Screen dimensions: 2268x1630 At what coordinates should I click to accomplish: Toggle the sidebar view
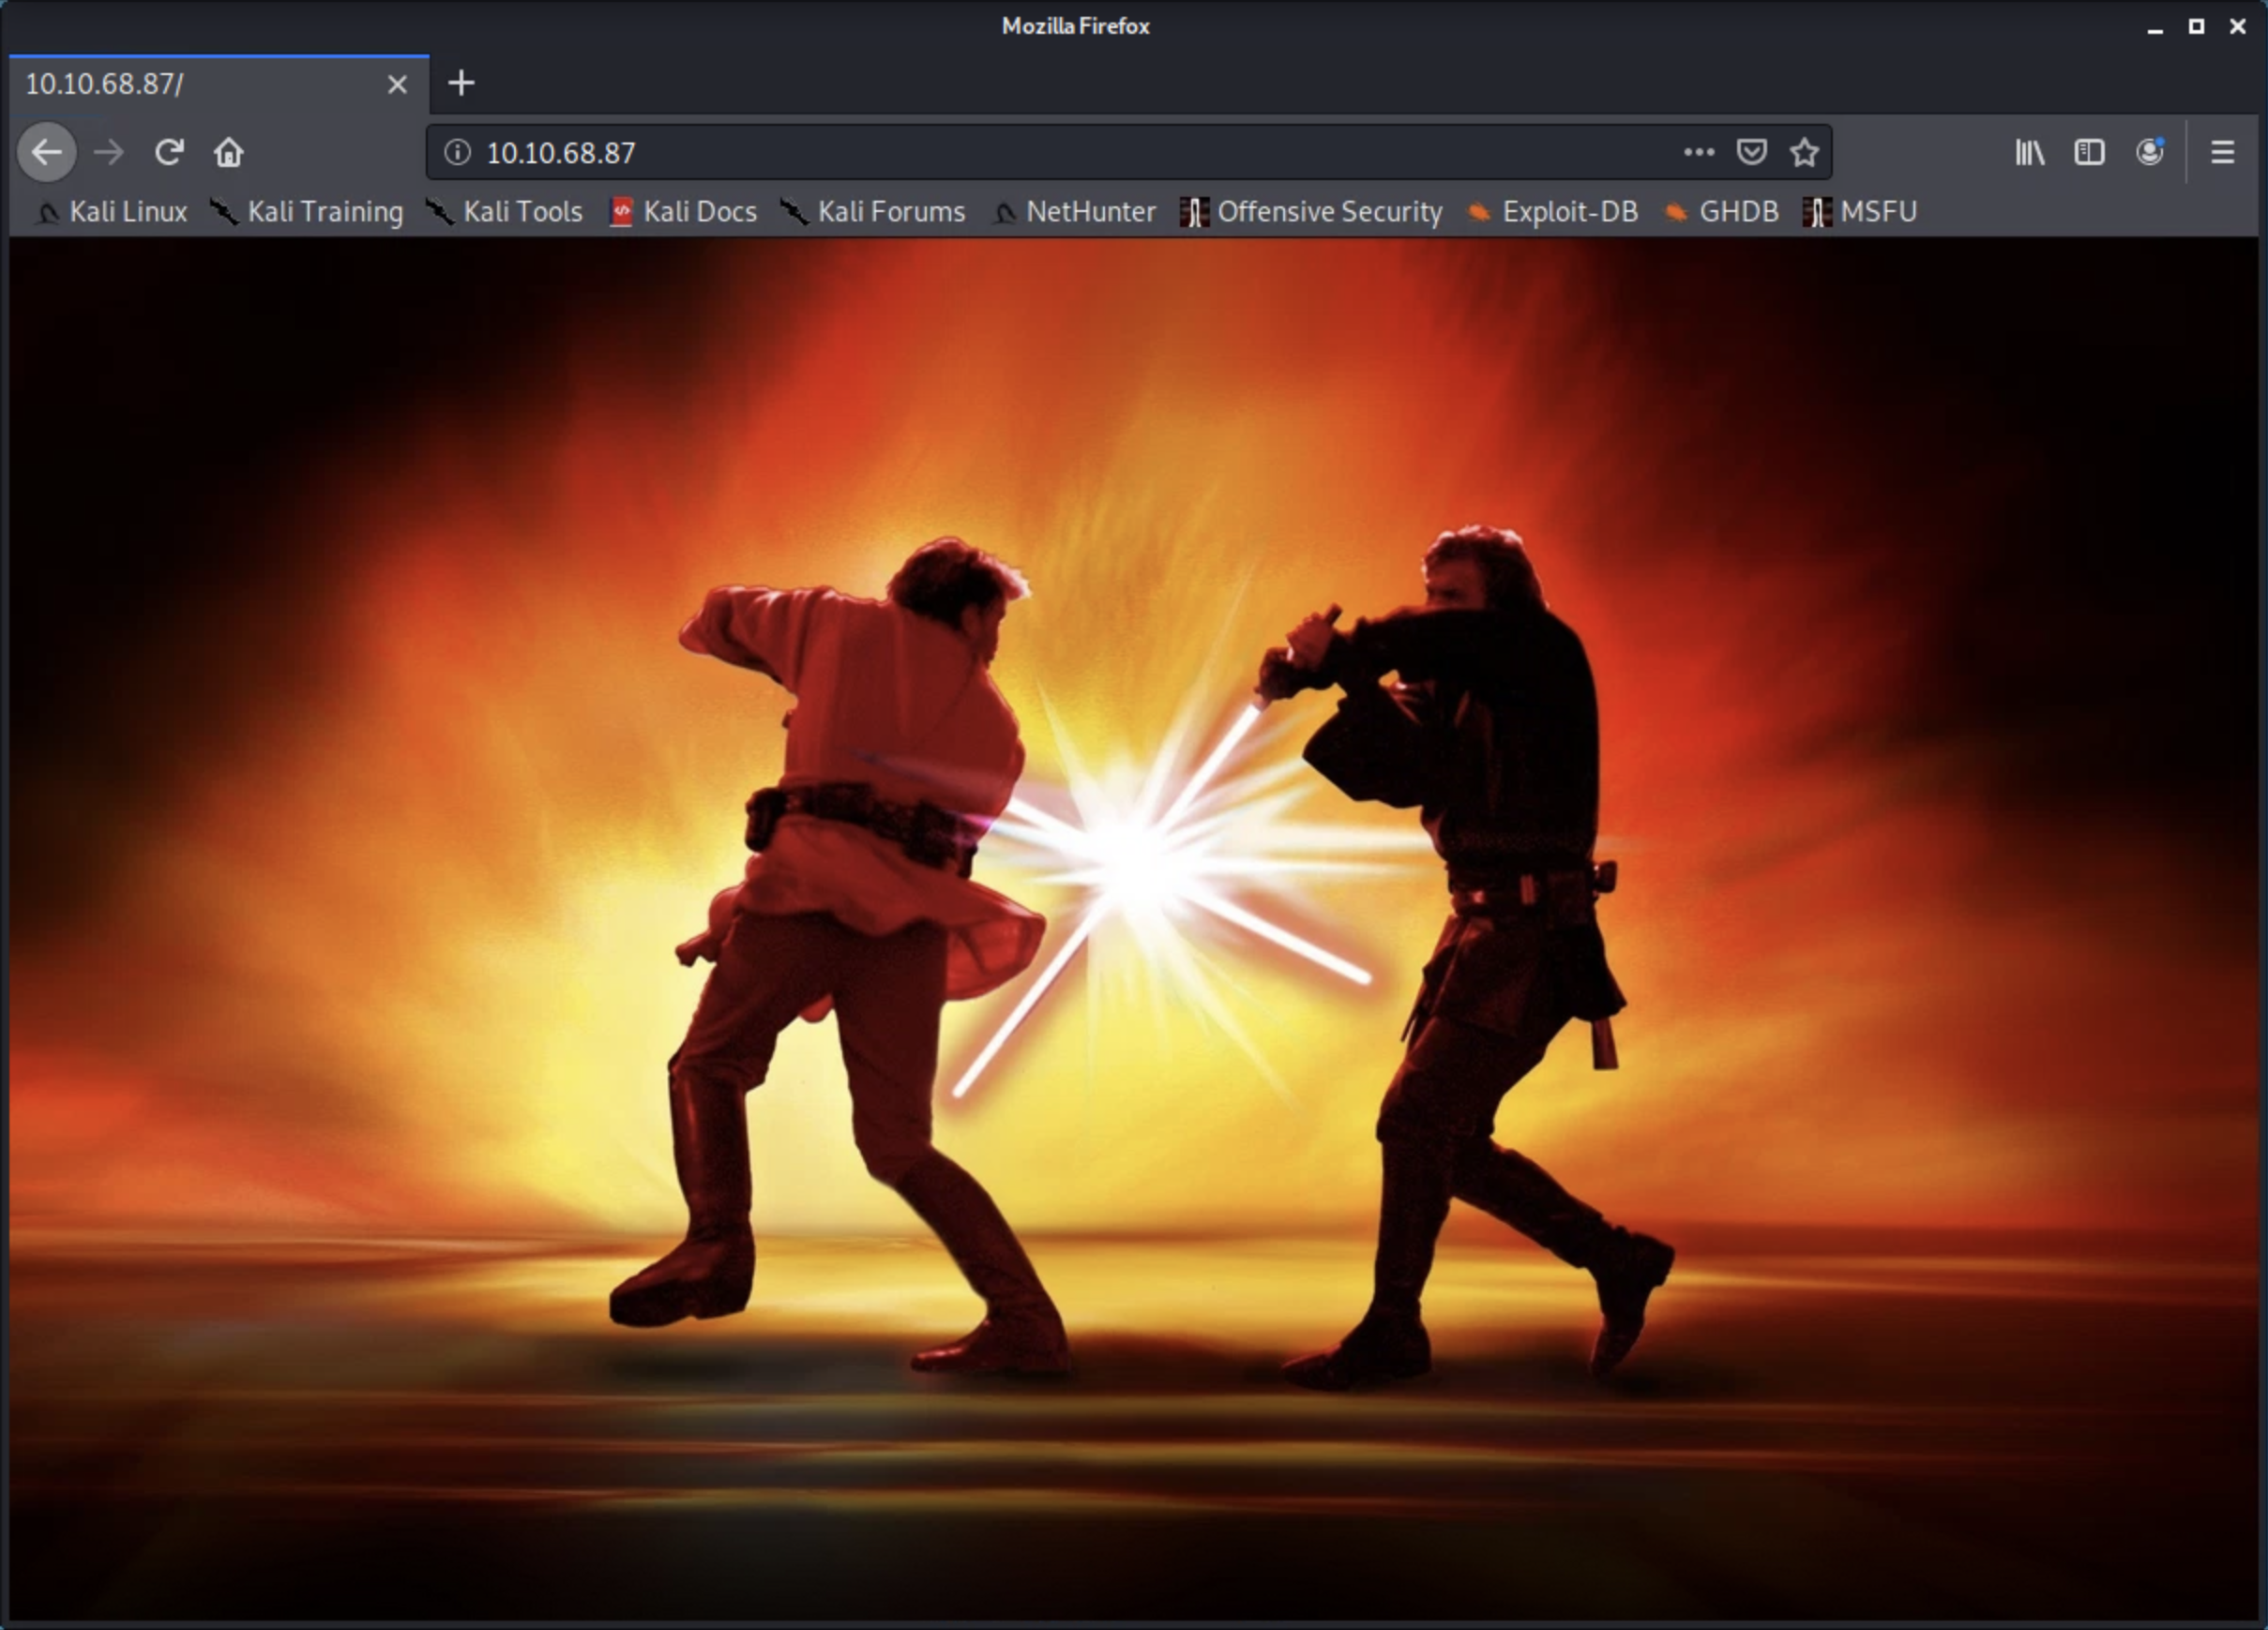(x=2089, y=152)
